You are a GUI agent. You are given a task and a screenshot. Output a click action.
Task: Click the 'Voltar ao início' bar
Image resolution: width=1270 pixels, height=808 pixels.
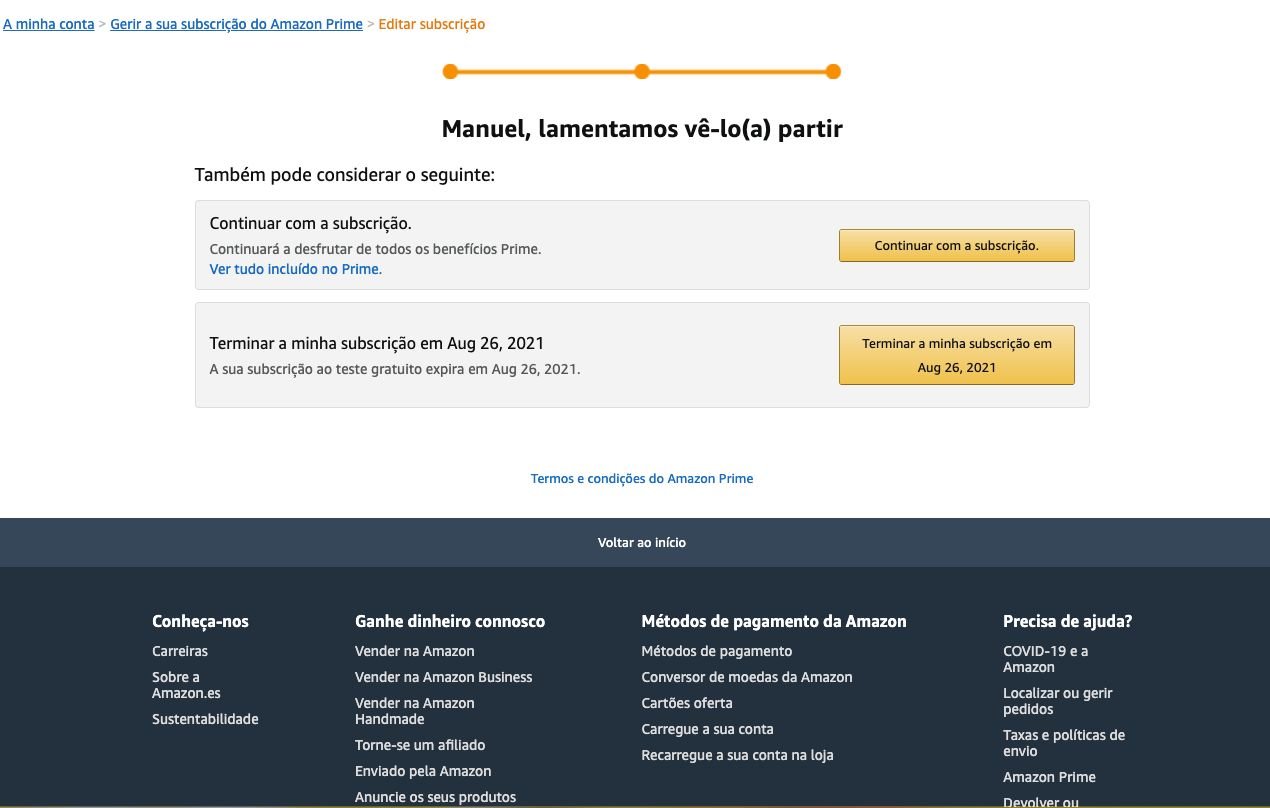tap(635, 542)
